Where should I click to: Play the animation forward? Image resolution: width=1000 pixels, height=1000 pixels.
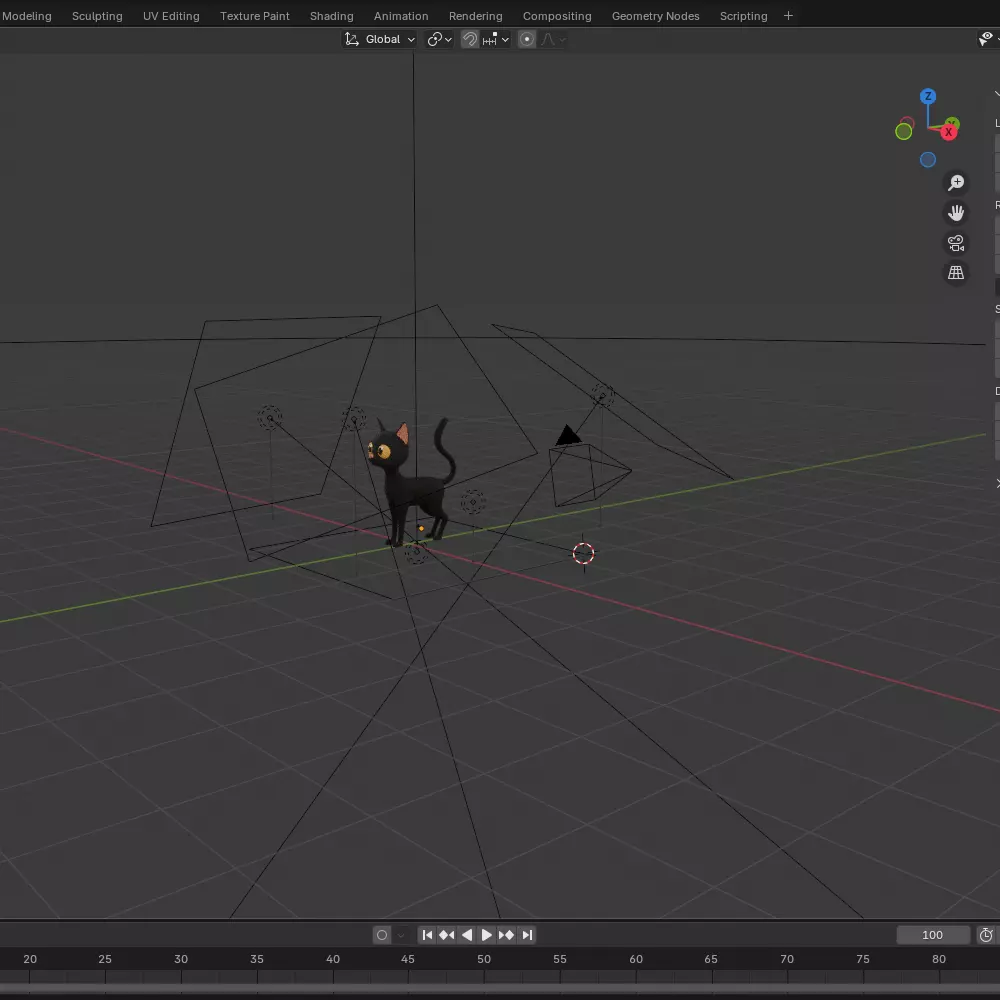click(x=487, y=935)
